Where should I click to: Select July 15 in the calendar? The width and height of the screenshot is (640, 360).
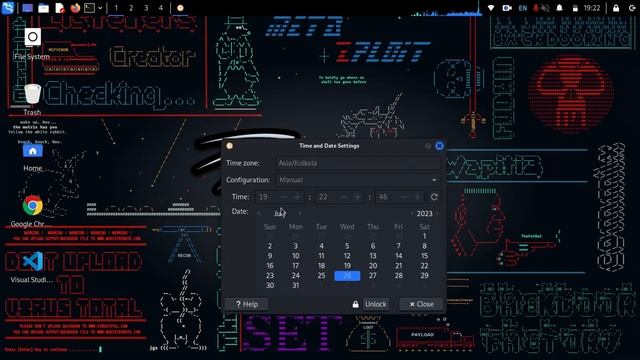(x=424, y=256)
